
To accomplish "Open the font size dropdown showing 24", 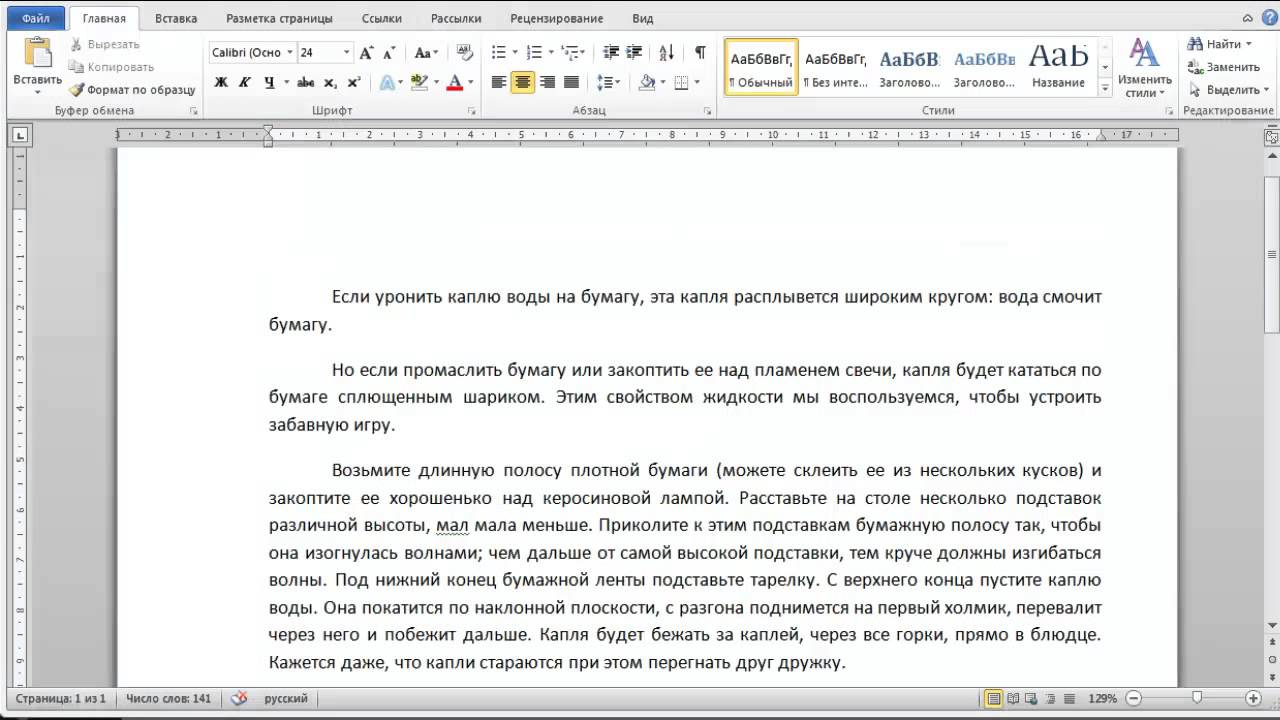I will [347, 53].
